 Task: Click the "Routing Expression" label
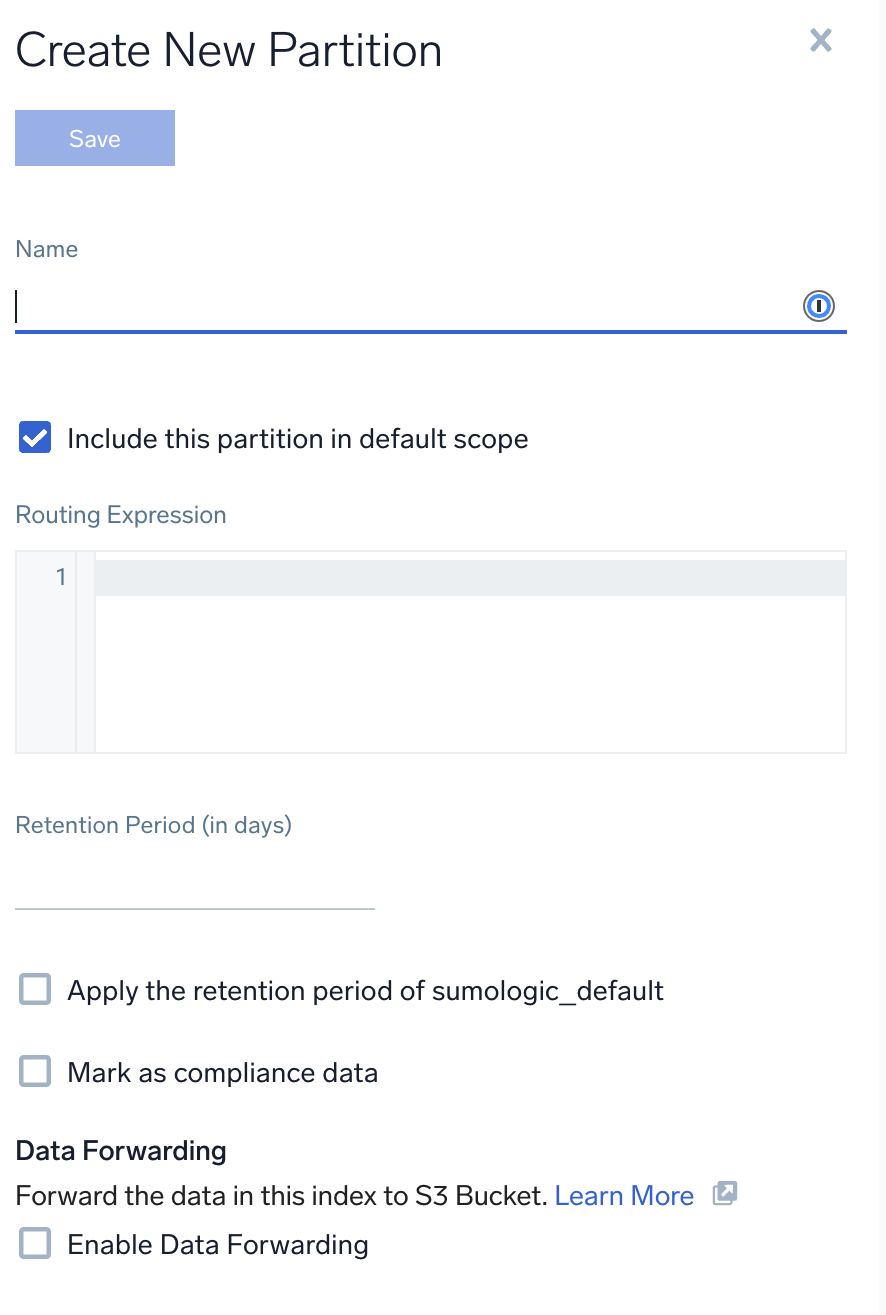click(121, 515)
